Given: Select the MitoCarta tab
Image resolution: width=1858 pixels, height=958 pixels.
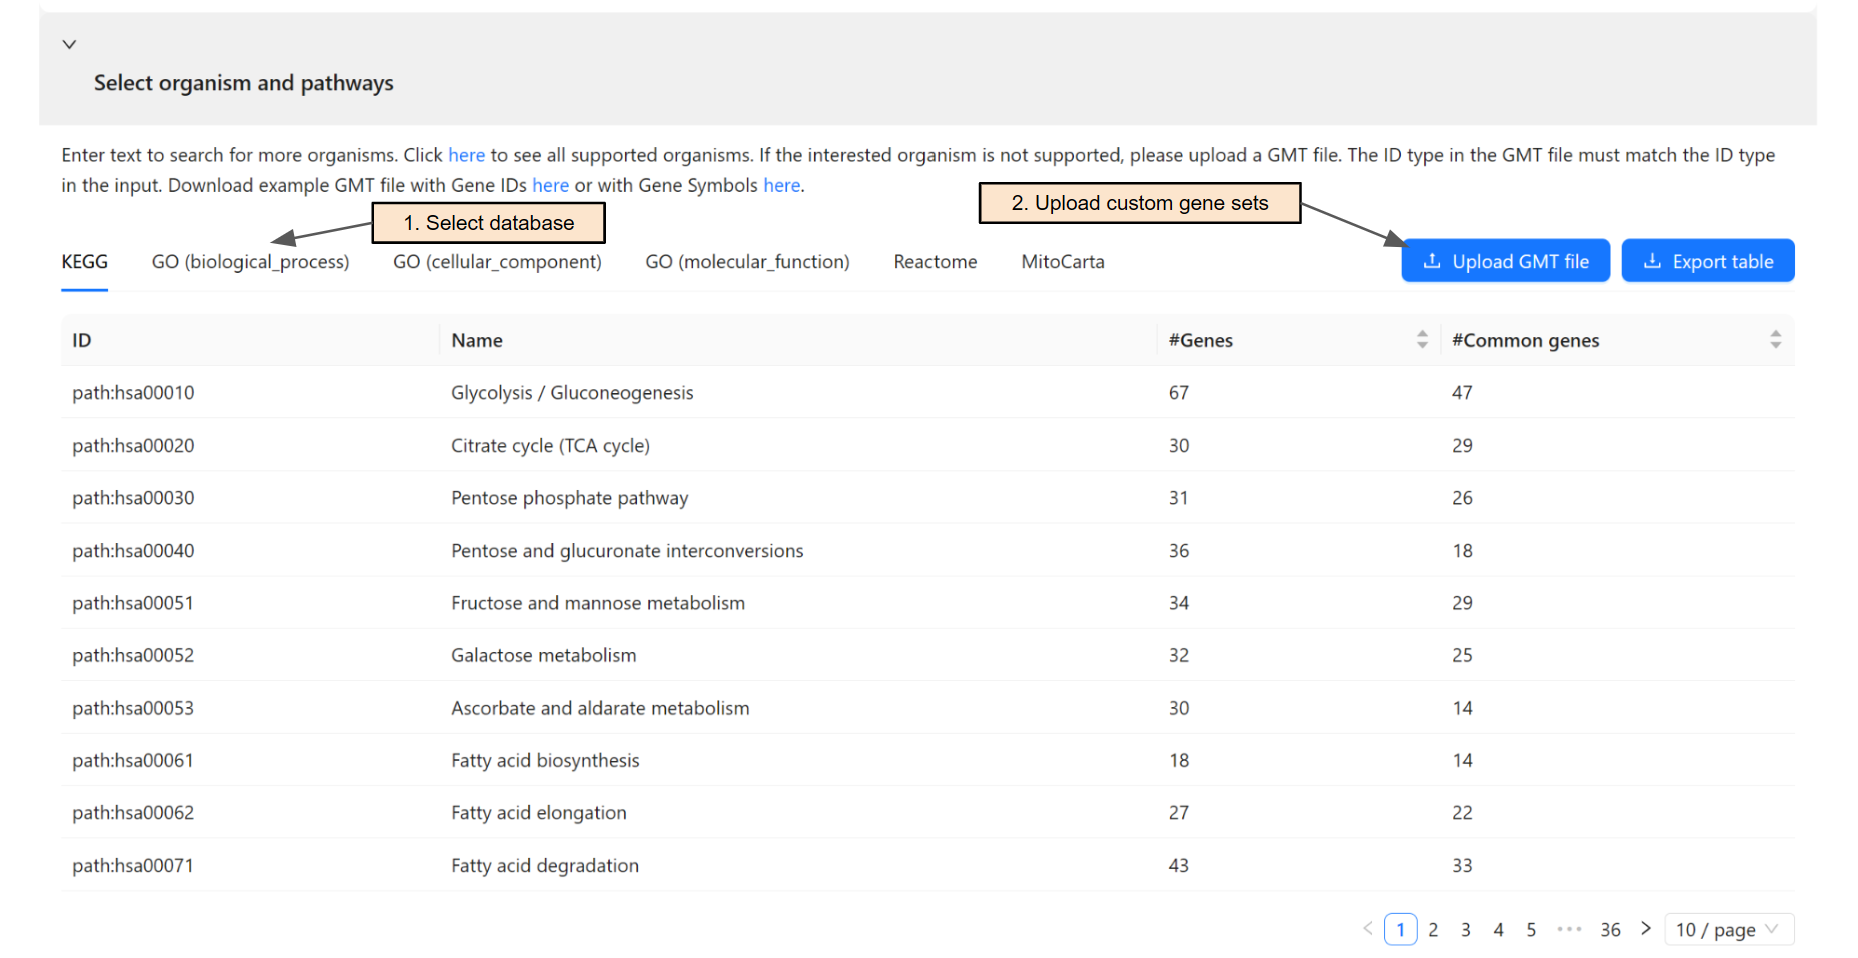Looking at the screenshot, I should tap(1062, 262).
